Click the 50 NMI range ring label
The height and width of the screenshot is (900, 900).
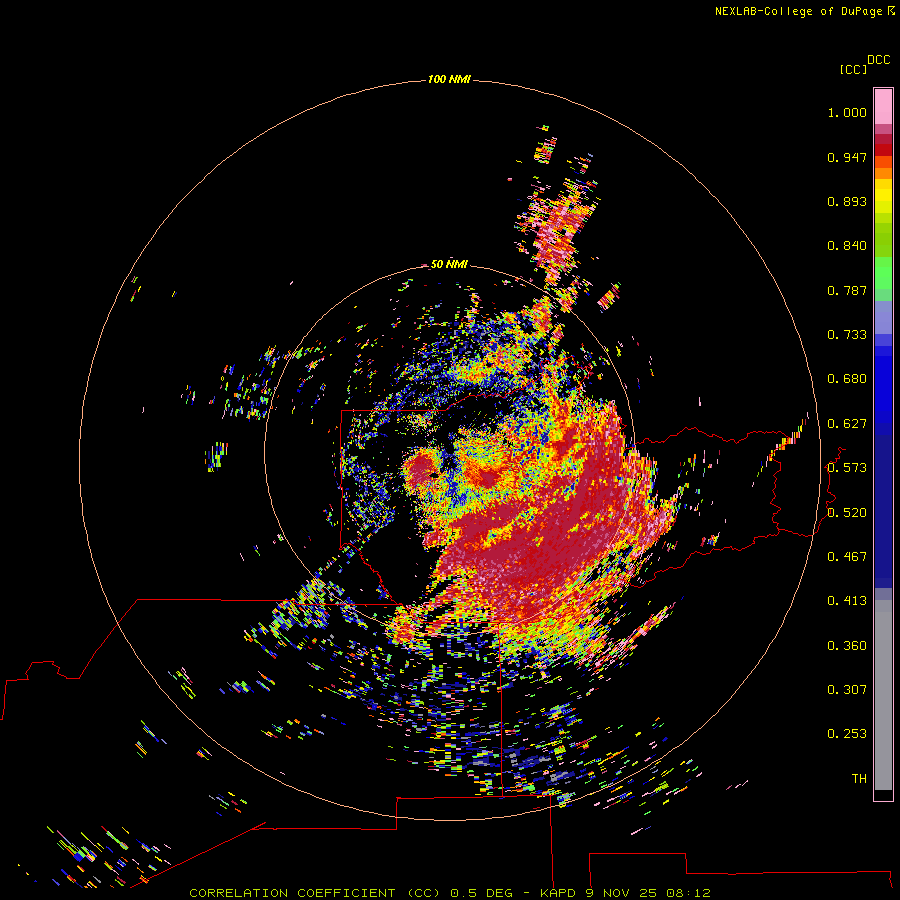pyautogui.click(x=449, y=264)
